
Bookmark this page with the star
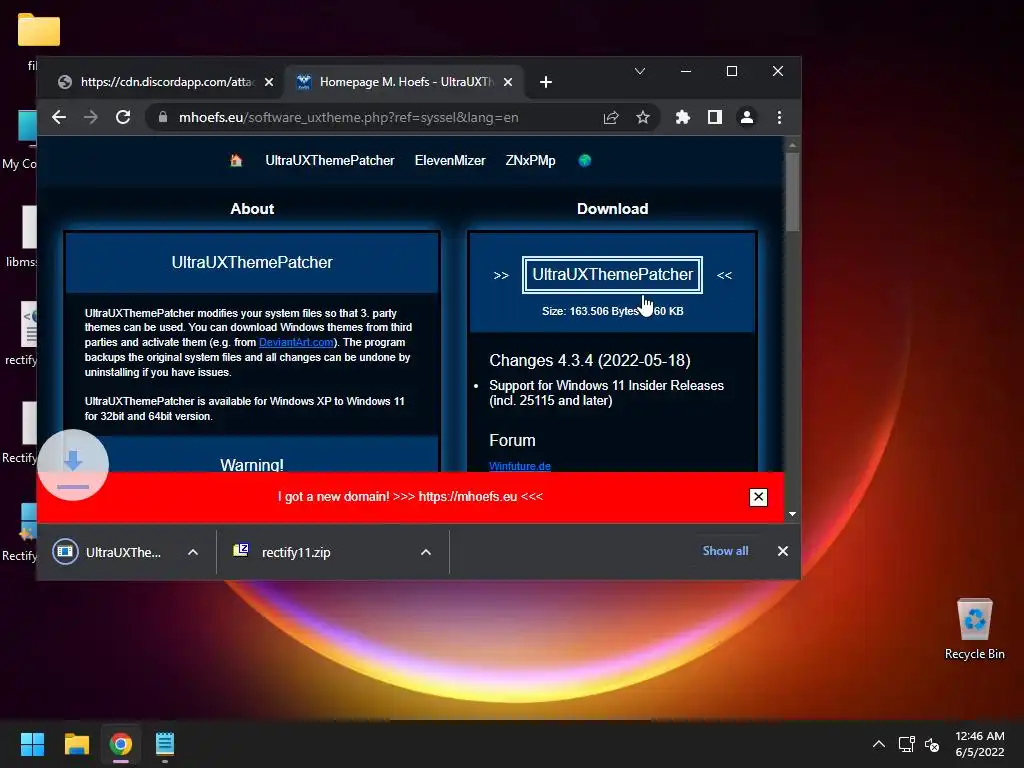[643, 118]
